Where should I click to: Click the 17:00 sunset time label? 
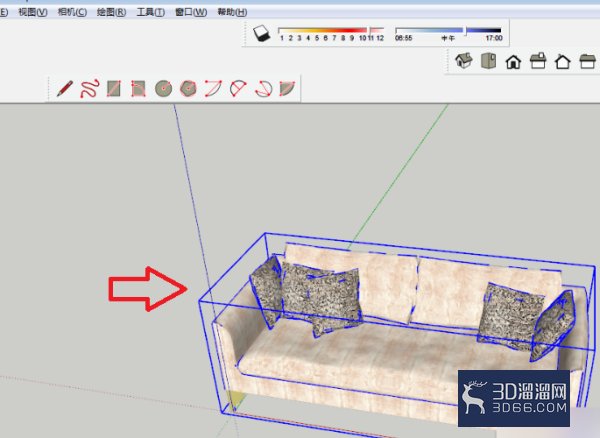point(494,38)
